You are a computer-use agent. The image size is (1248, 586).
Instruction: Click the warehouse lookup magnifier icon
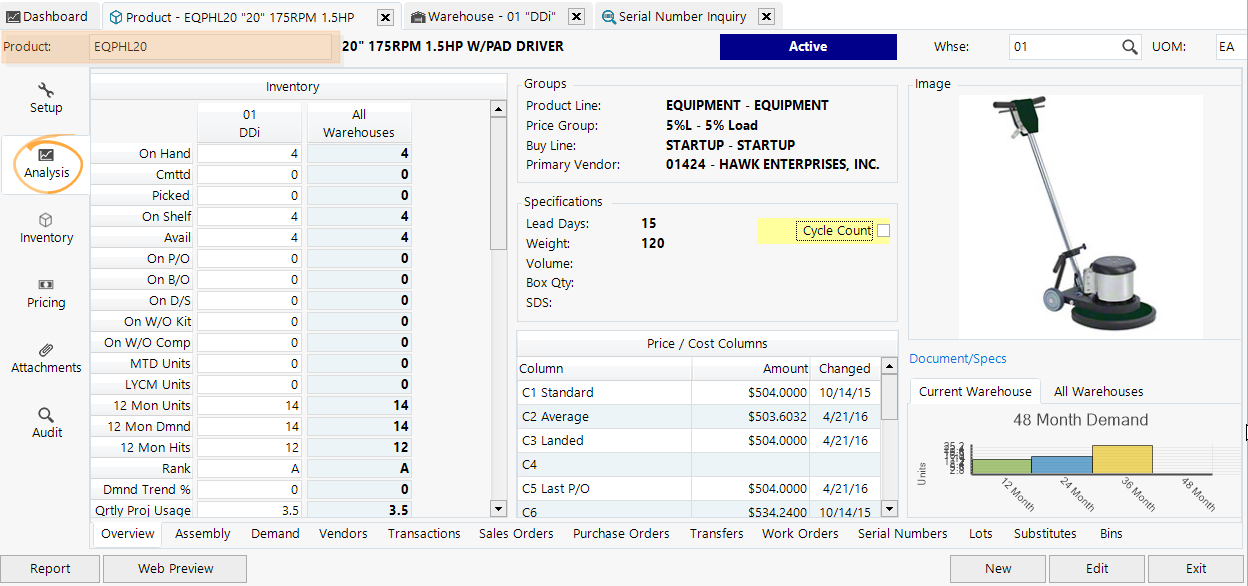(x=1130, y=46)
